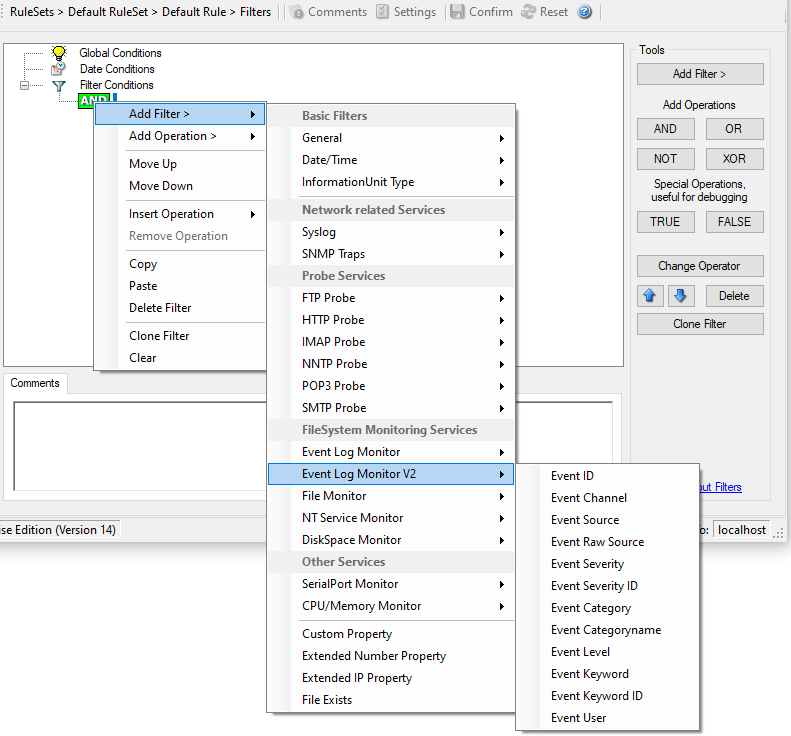The image size is (791, 736).
Task: Click the Reset toolbar icon
Action: point(528,12)
